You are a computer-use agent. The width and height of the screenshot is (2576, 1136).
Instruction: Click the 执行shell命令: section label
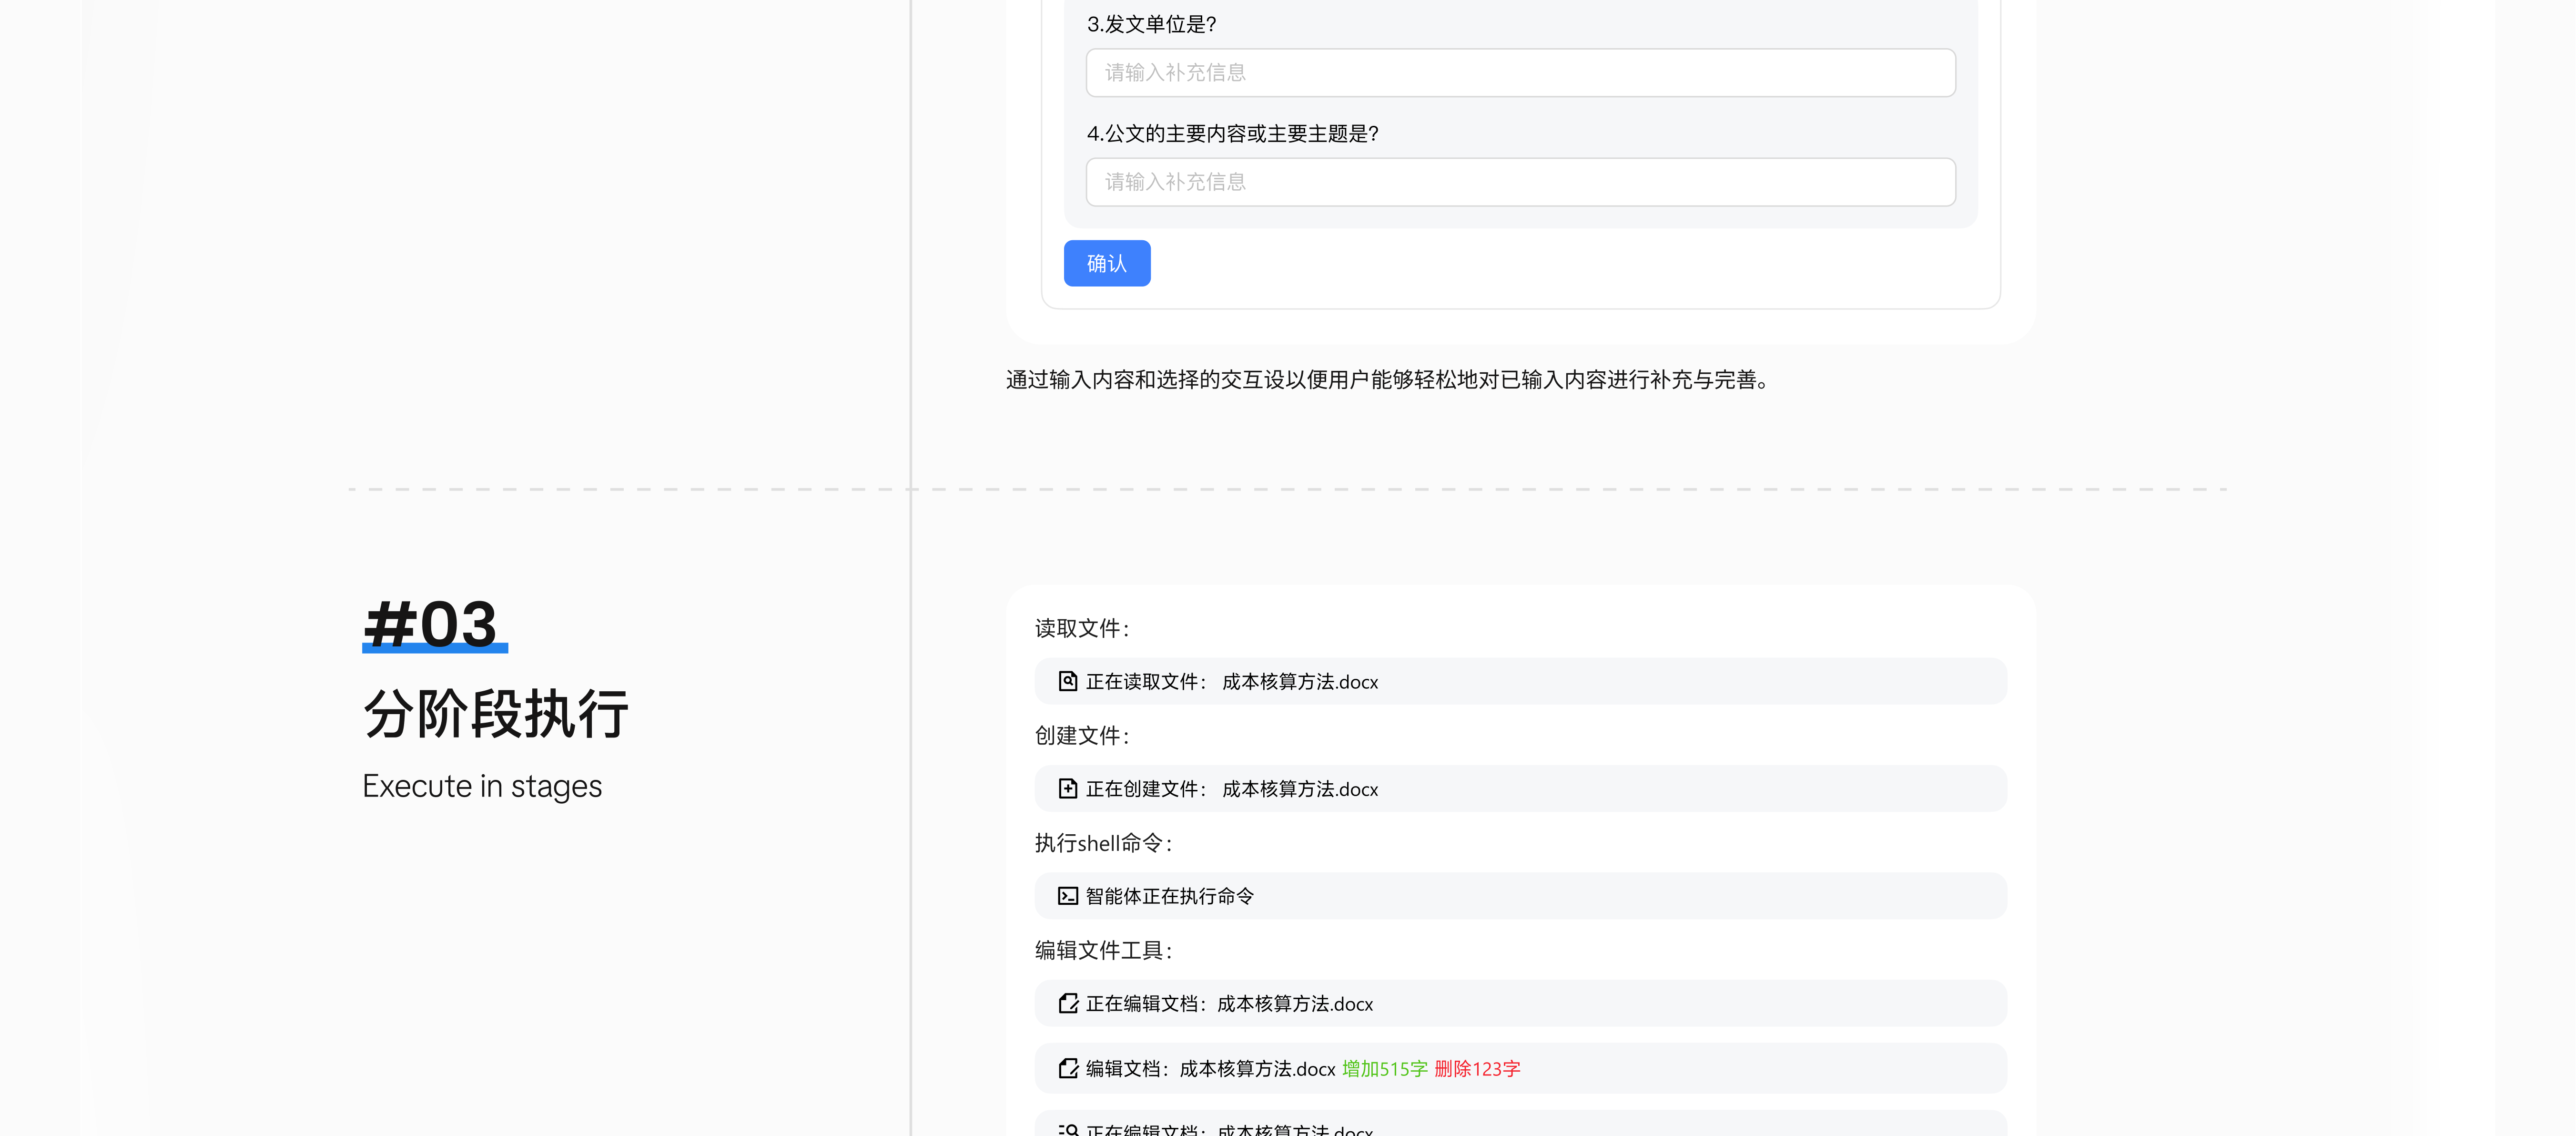click(1104, 843)
